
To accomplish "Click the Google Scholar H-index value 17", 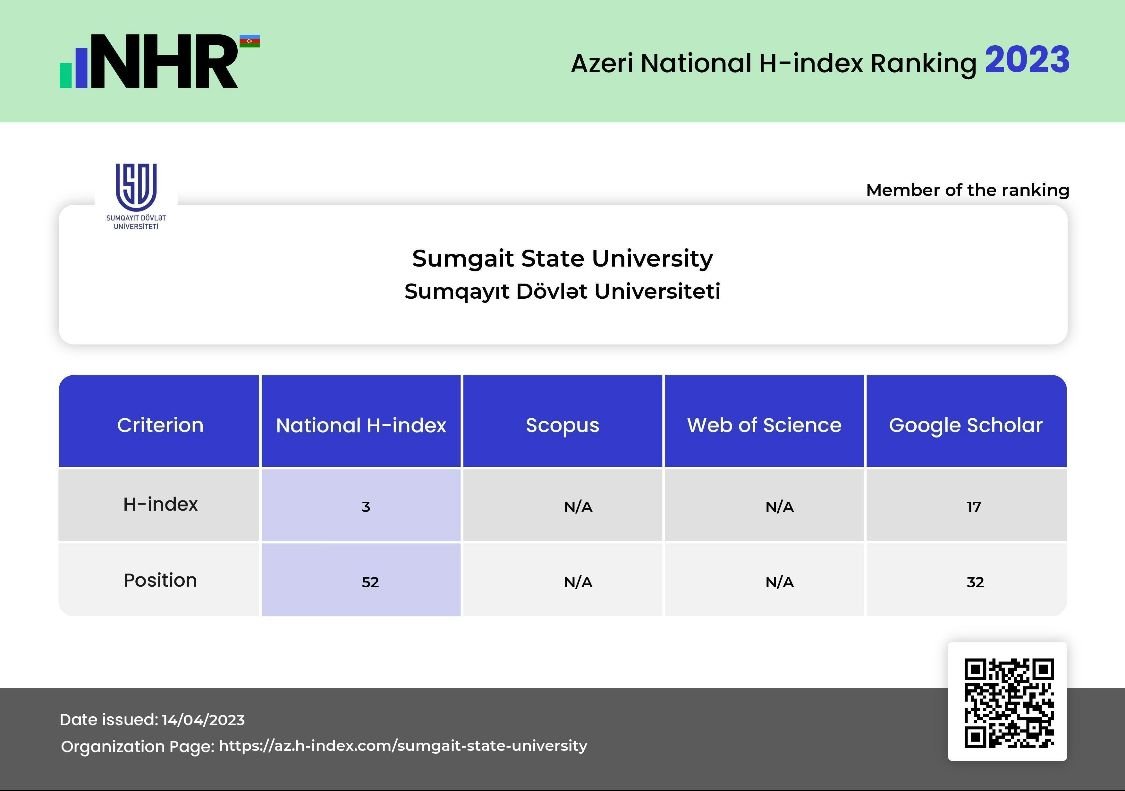I will pos(974,507).
